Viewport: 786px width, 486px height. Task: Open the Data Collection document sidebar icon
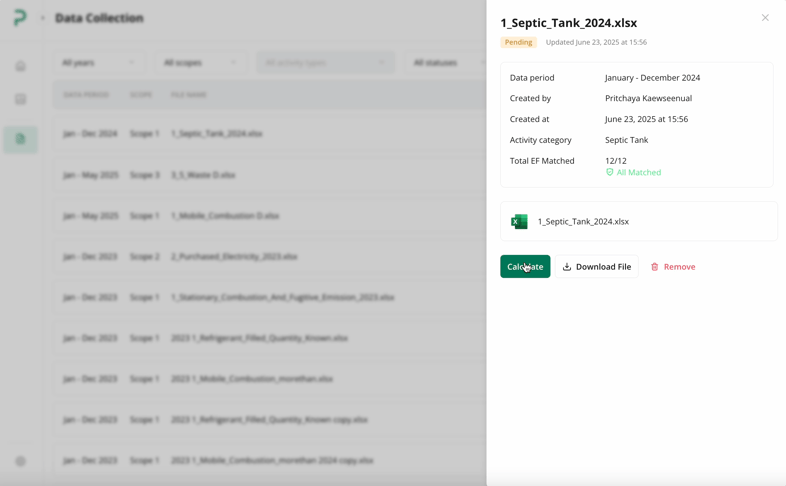point(20,139)
